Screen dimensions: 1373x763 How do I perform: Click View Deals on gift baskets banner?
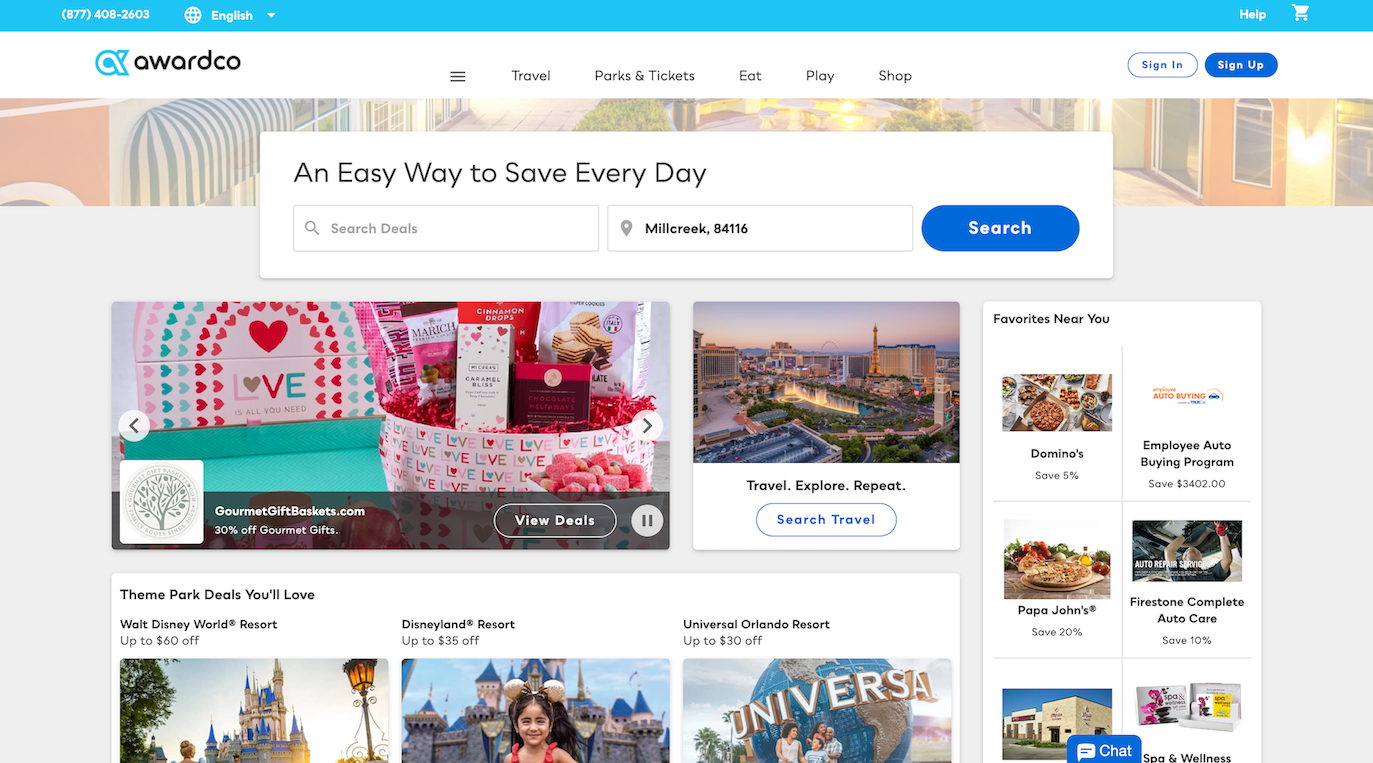click(554, 520)
